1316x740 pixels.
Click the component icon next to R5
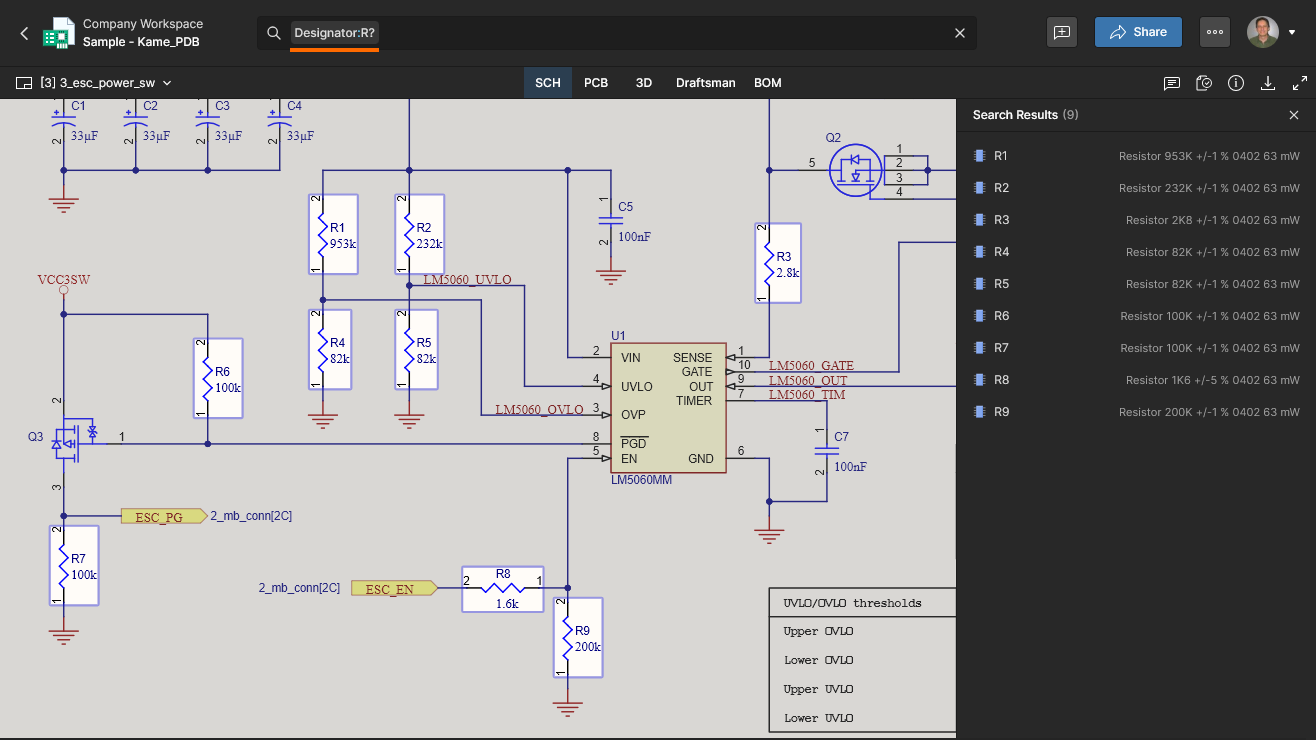[x=979, y=284]
